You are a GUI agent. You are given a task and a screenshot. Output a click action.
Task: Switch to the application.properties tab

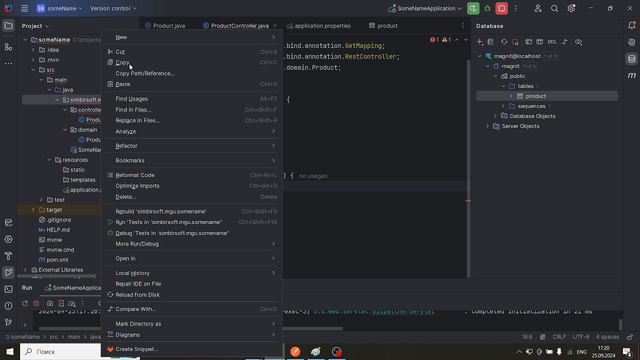tap(318, 26)
